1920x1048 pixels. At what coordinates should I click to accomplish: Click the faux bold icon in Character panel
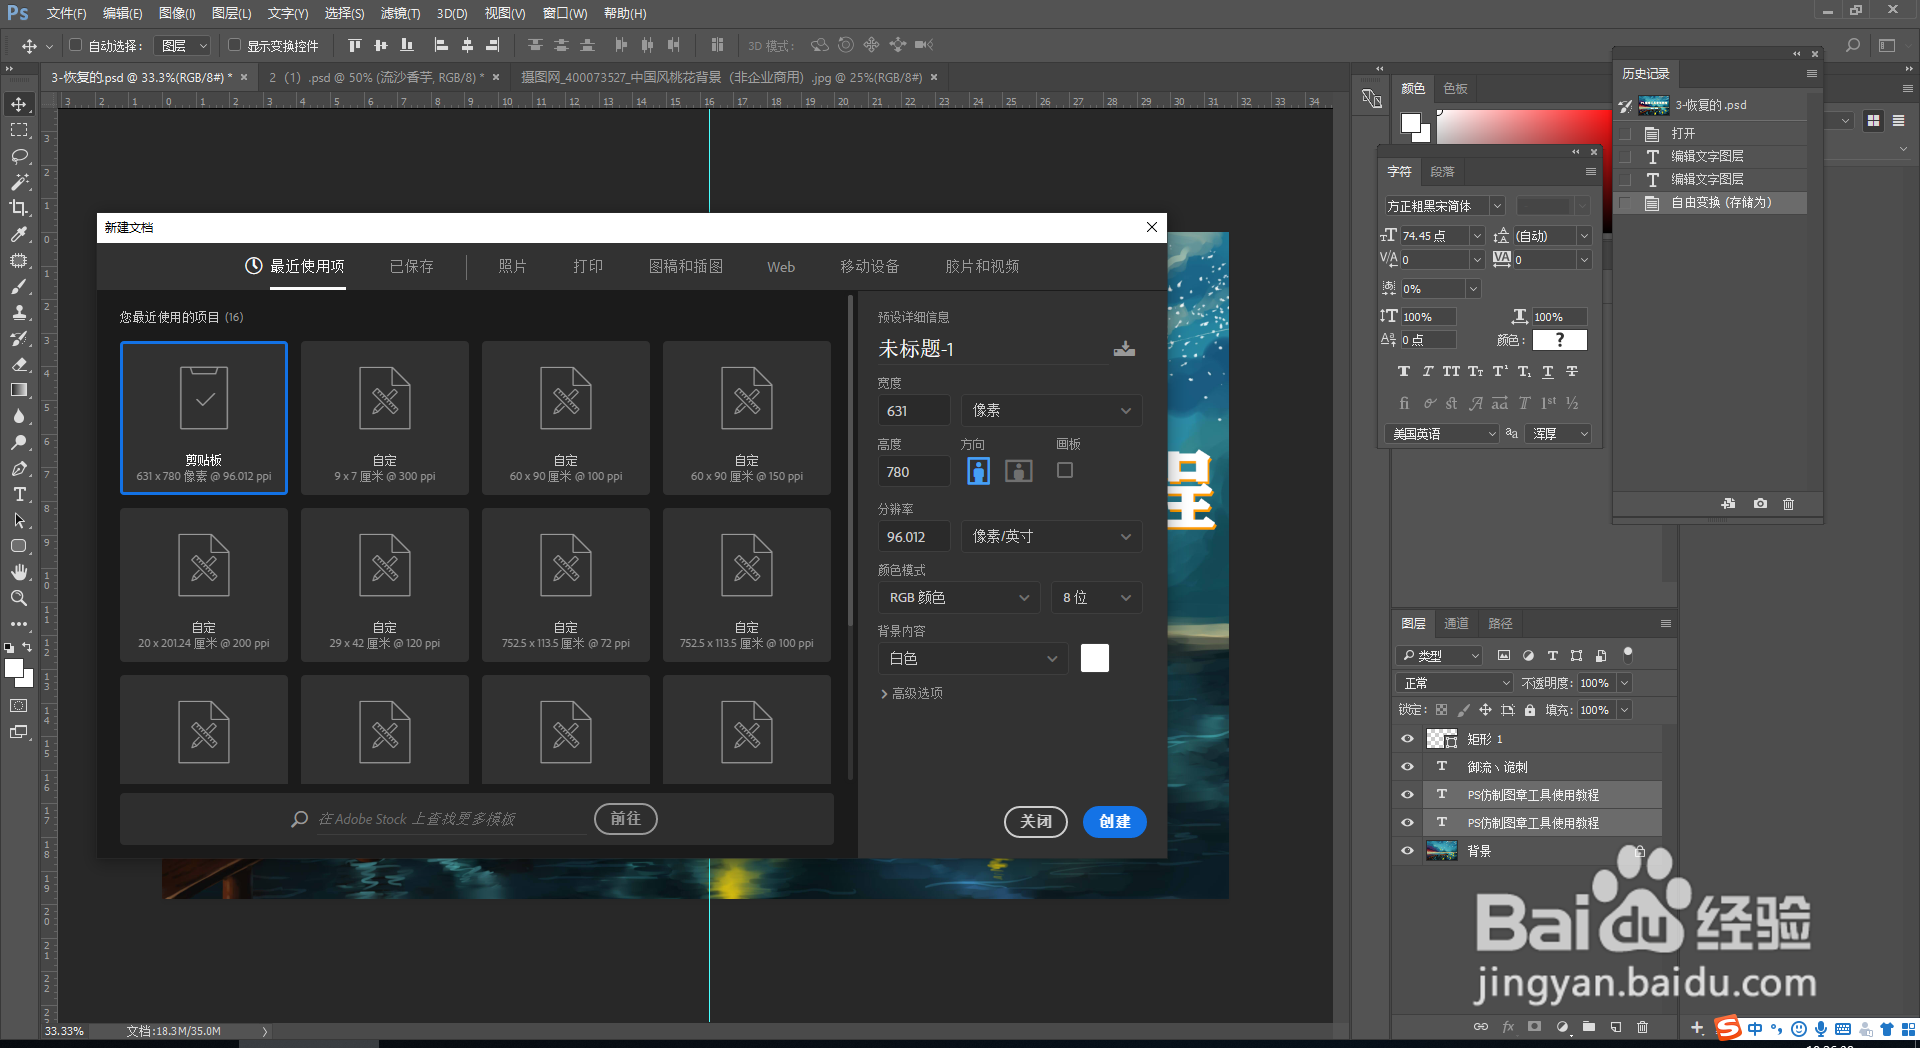(x=1404, y=372)
